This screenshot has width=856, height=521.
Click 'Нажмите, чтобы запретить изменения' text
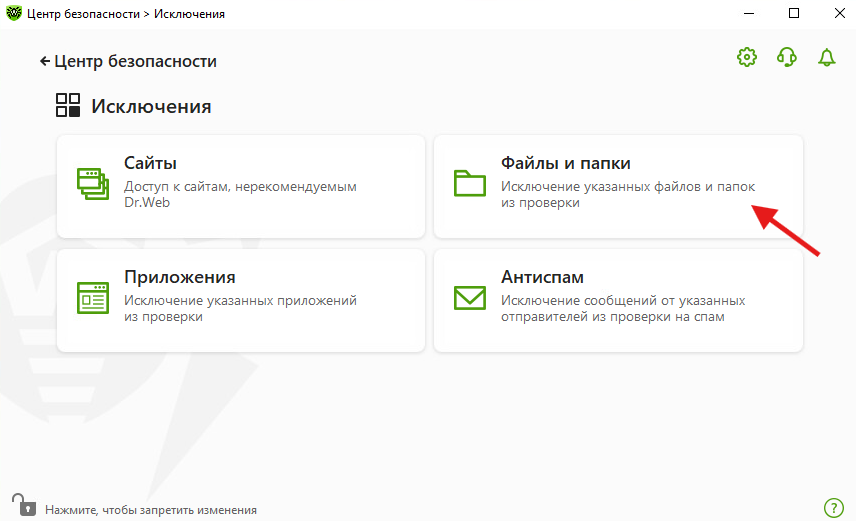pos(151,510)
